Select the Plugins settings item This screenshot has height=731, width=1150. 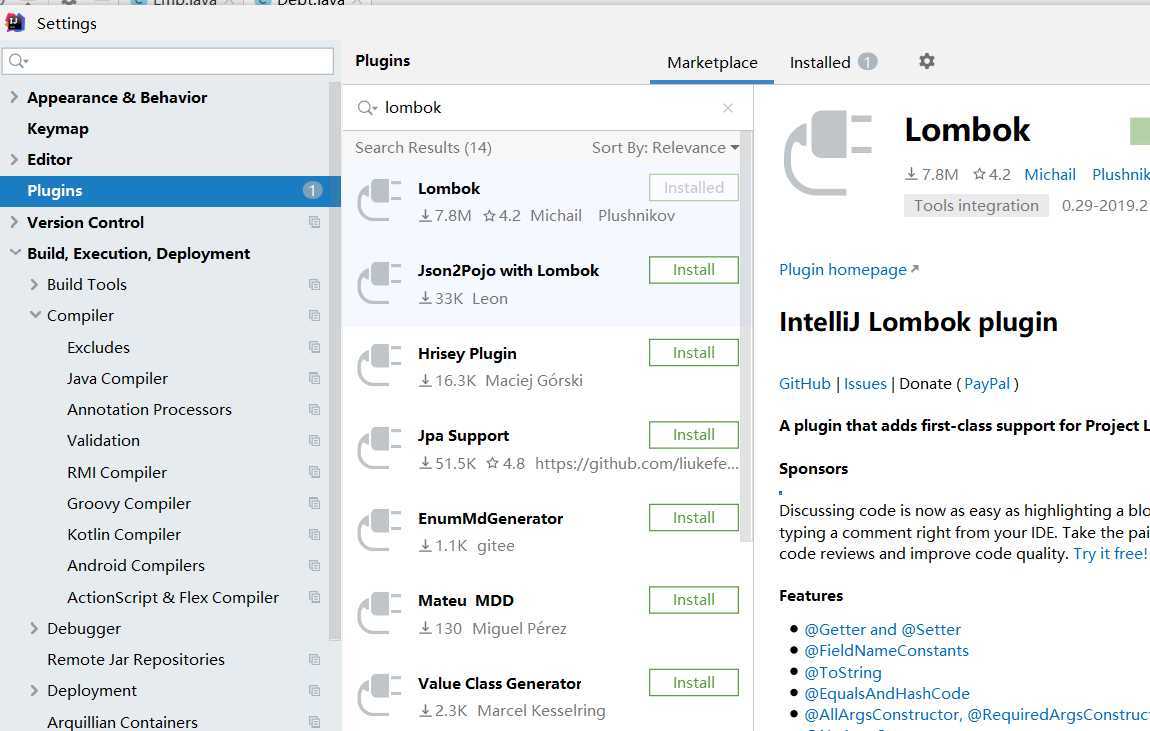(x=170, y=191)
